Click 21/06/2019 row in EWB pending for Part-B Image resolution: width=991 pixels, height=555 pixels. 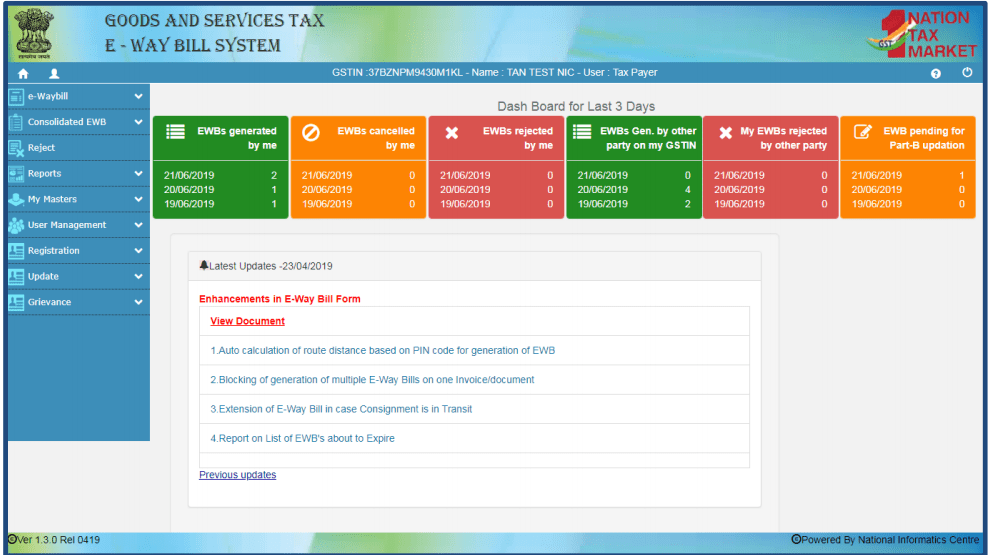pyautogui.click(x=908, y=175)
